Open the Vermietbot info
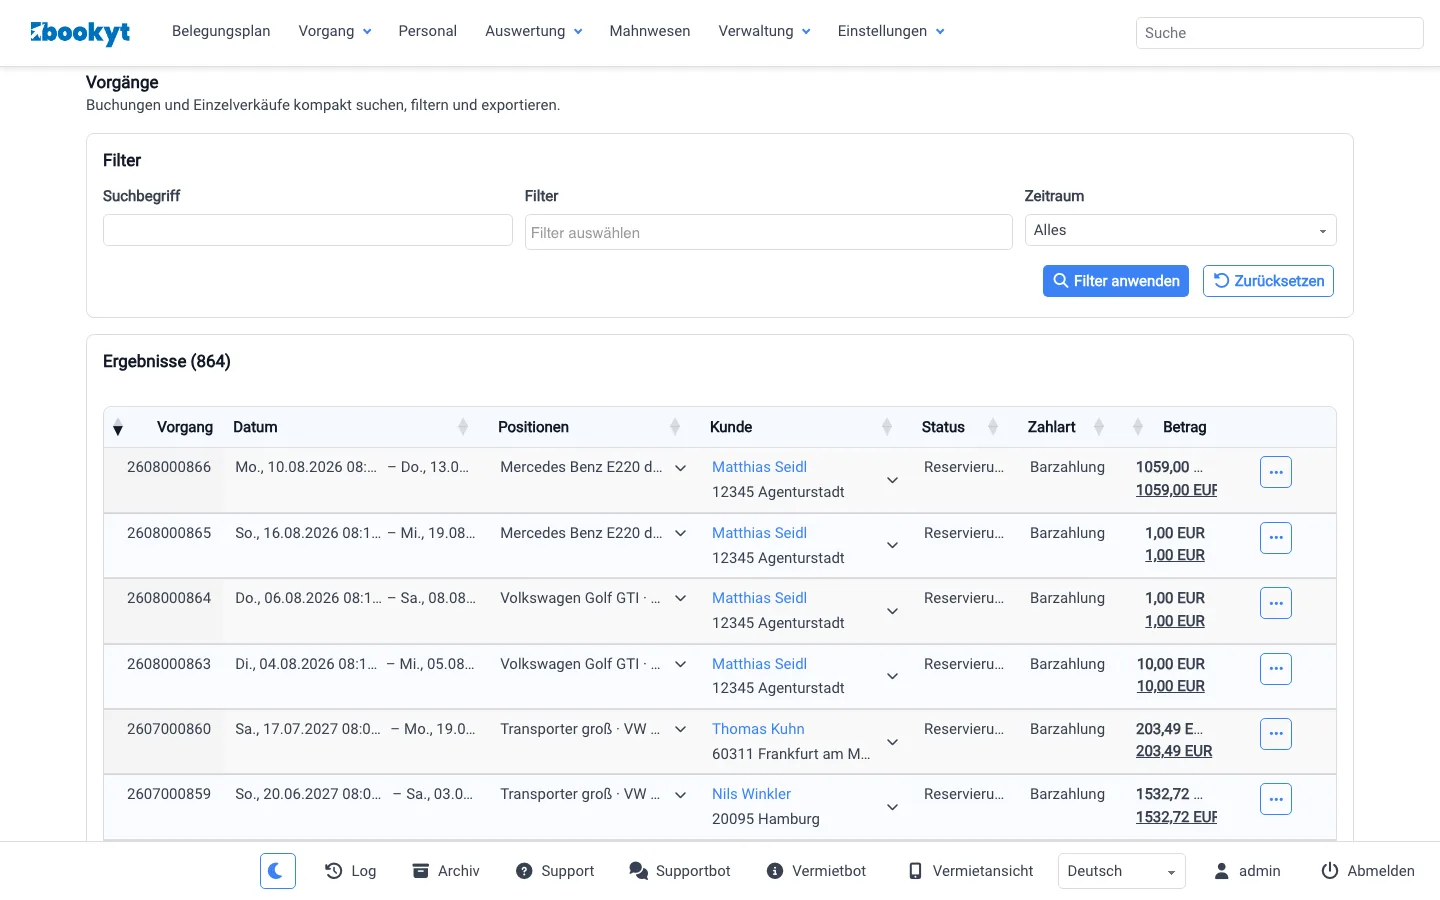This screenshot has height=900, width=1440. tap(816, 871)
